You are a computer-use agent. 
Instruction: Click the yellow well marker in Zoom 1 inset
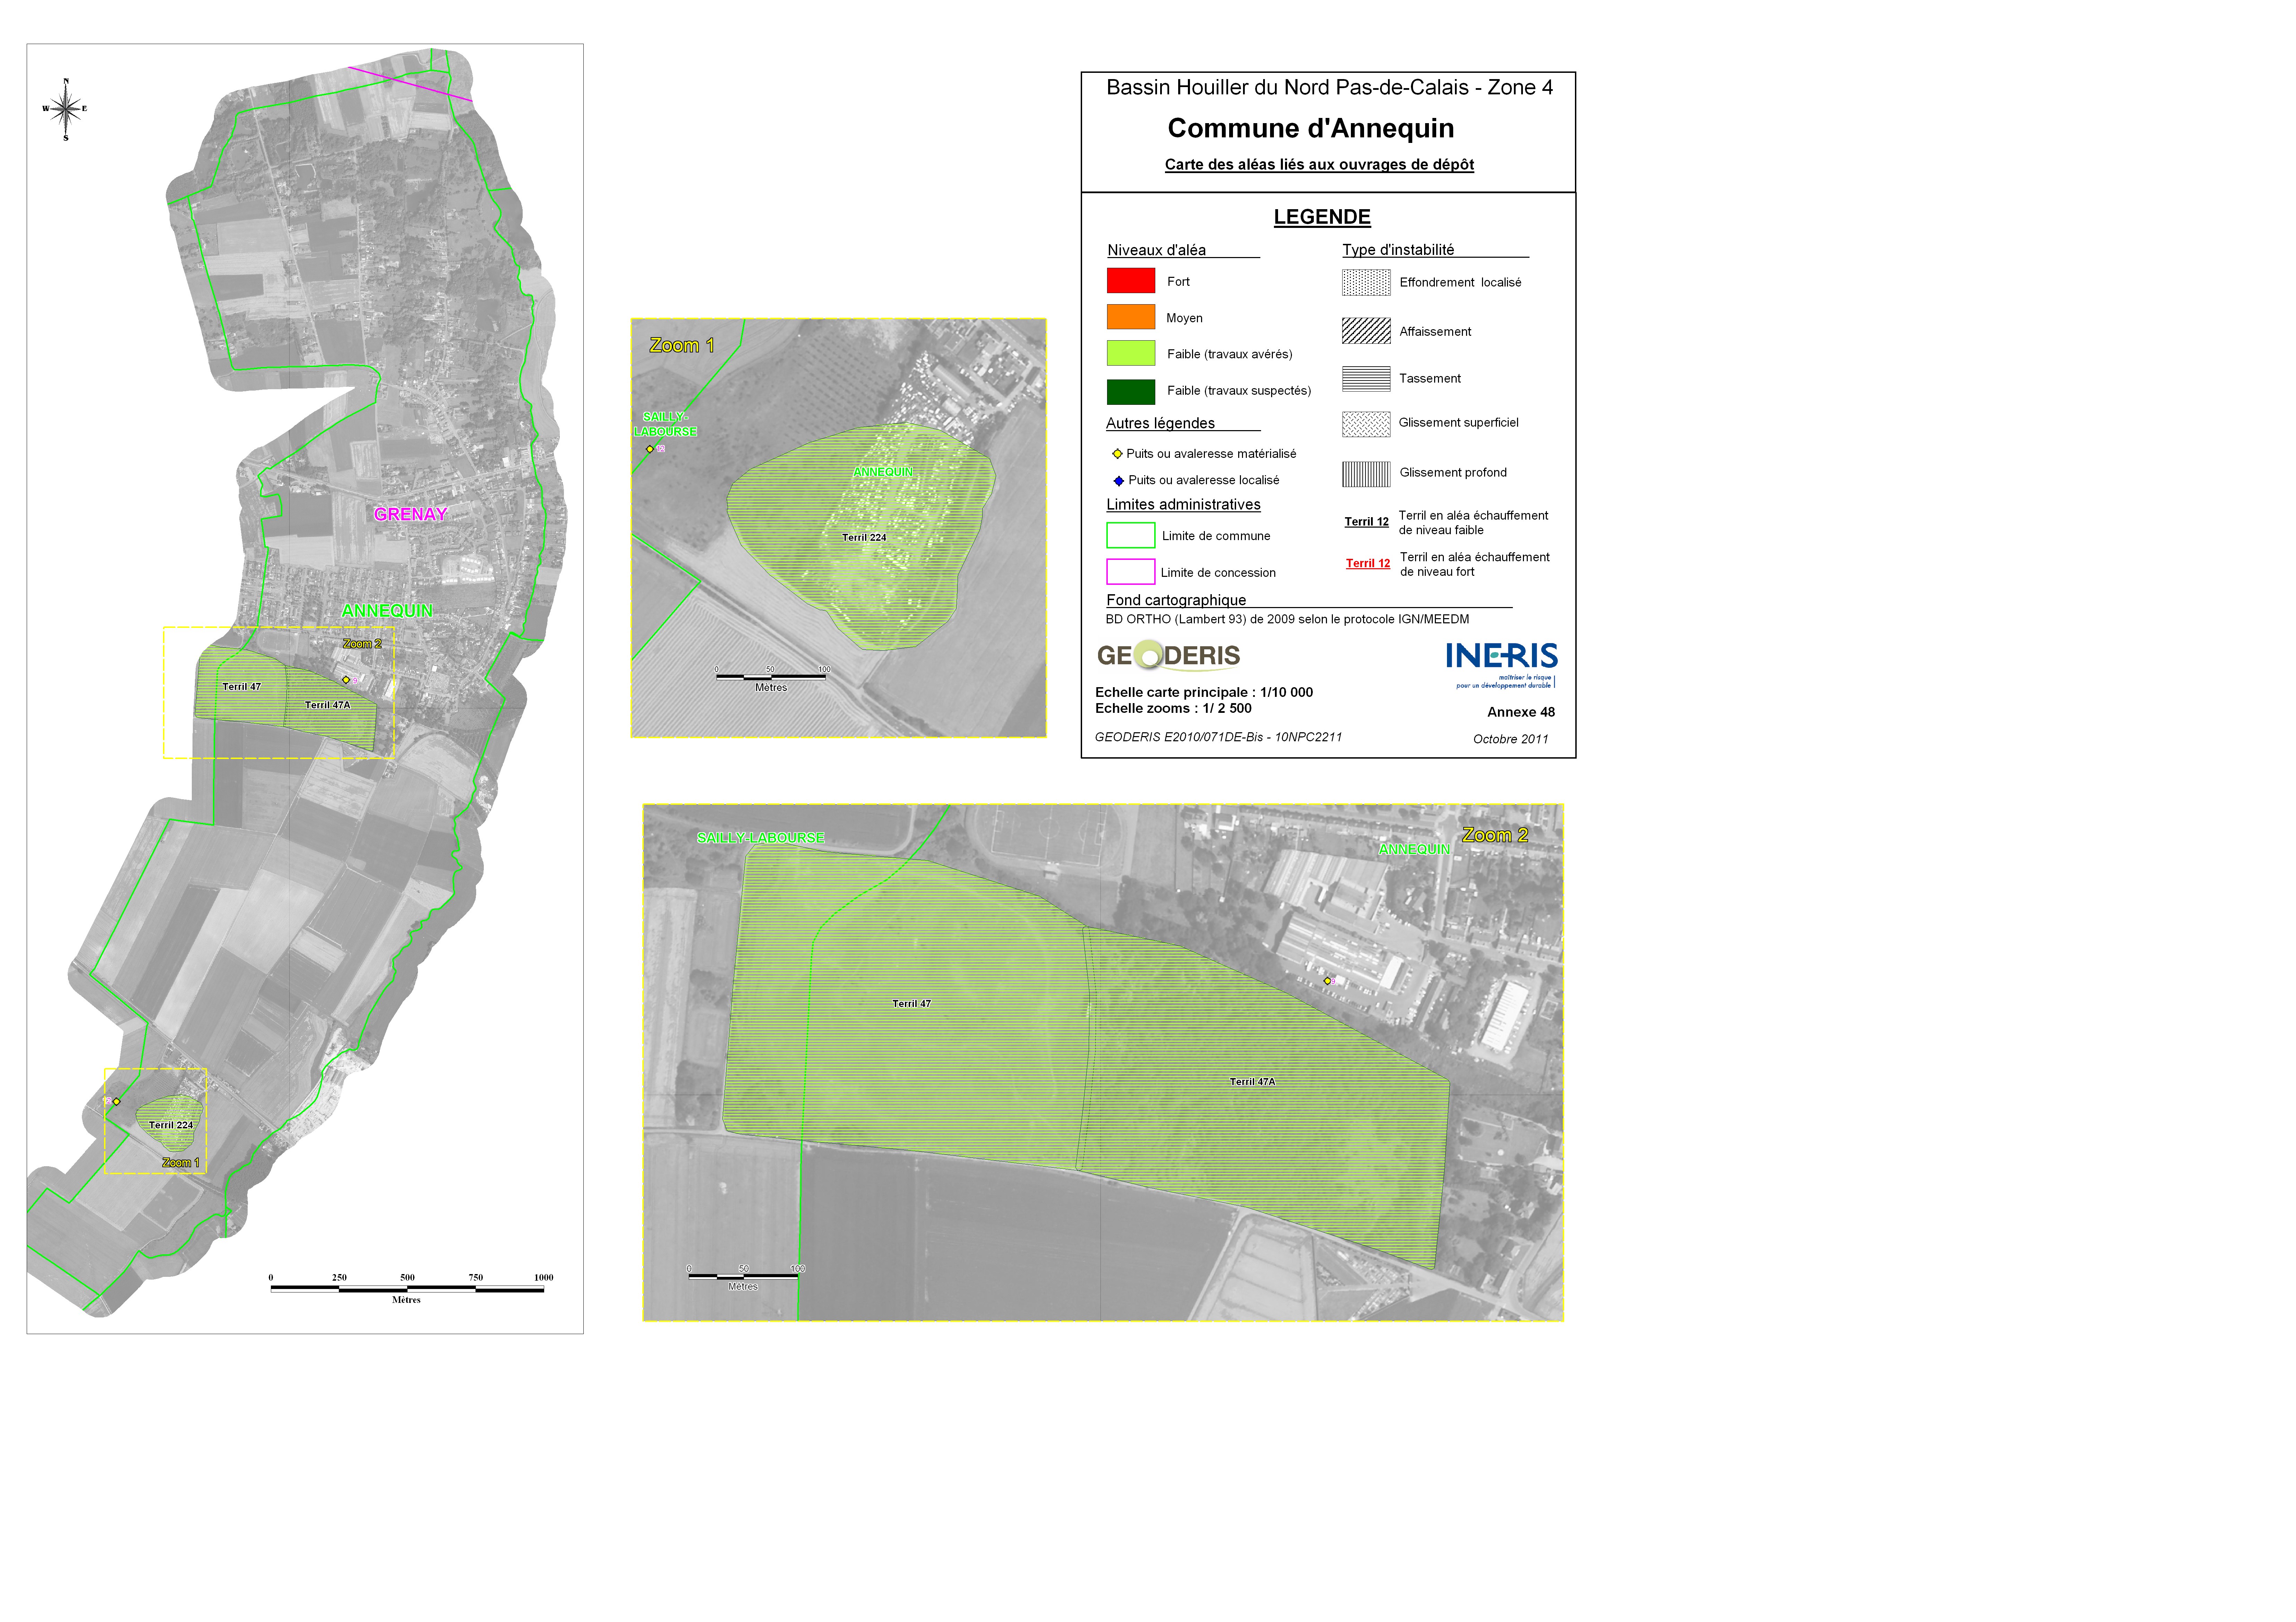650,449
